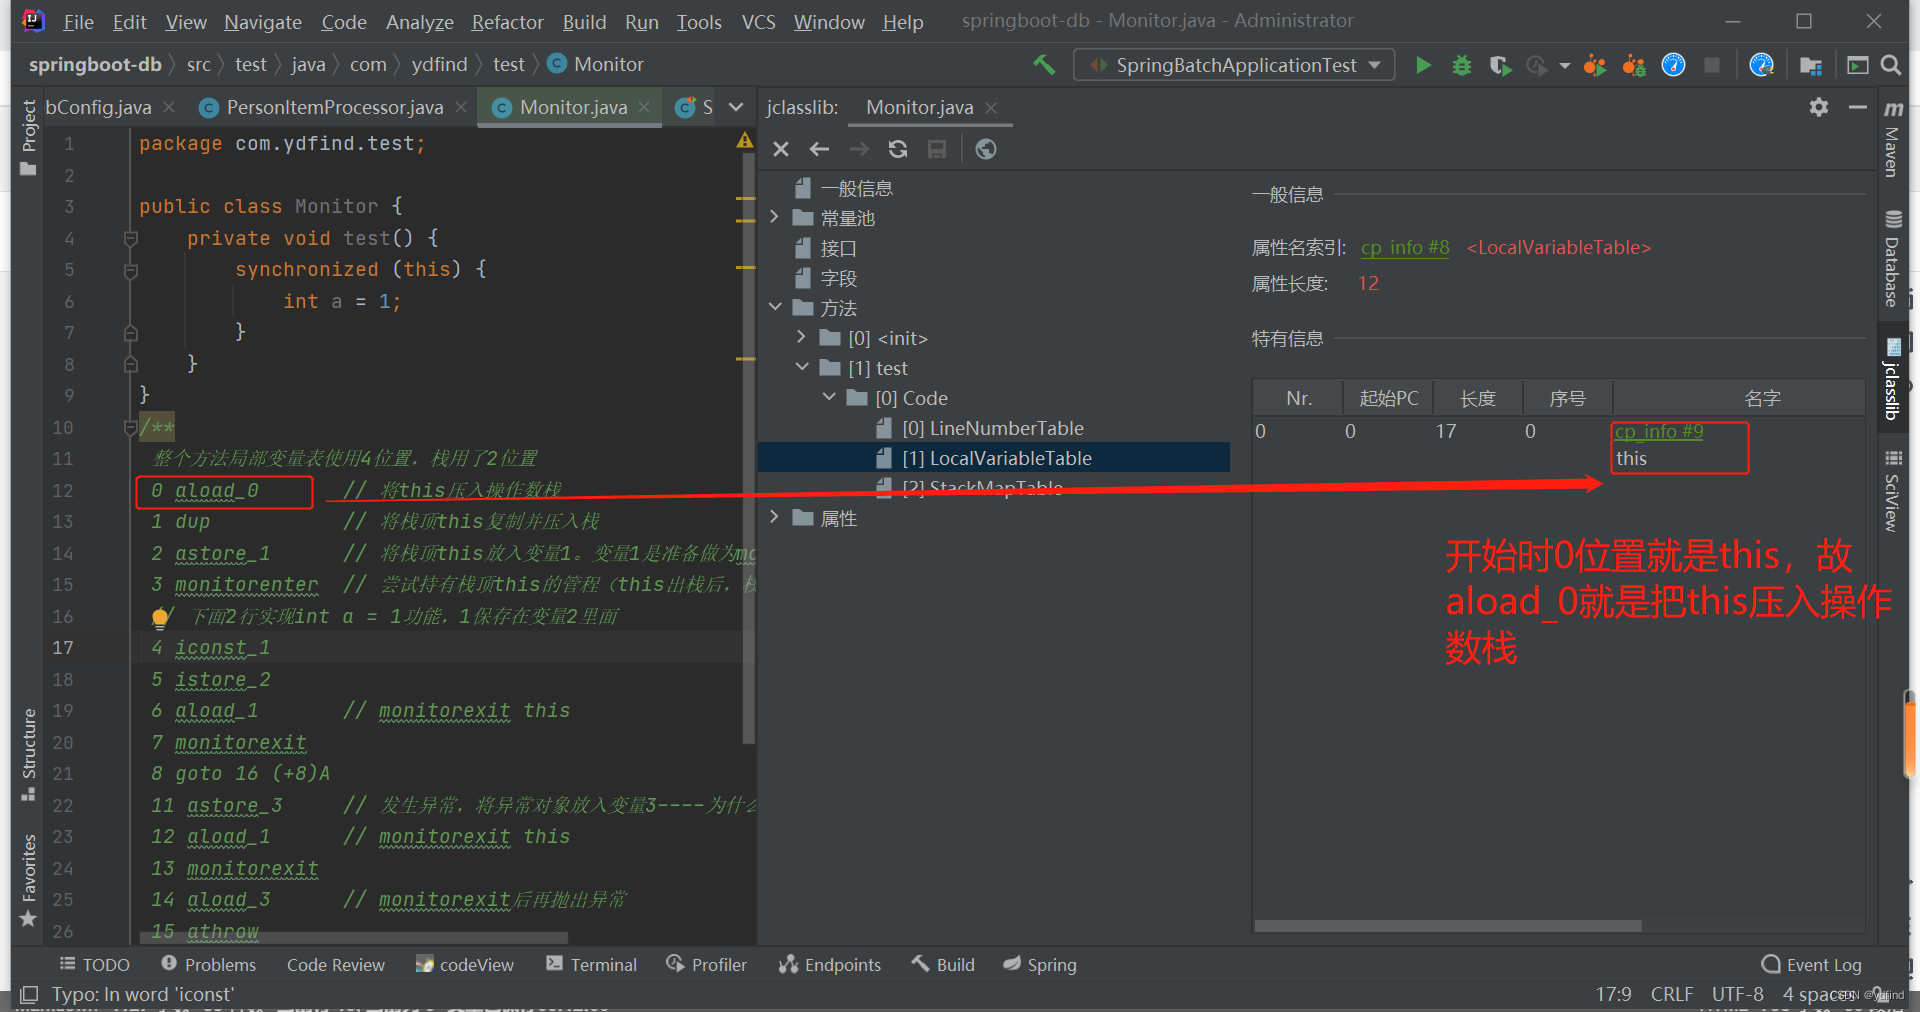
Task: Go back in jclasslib browser
Action: pos(819,149)
